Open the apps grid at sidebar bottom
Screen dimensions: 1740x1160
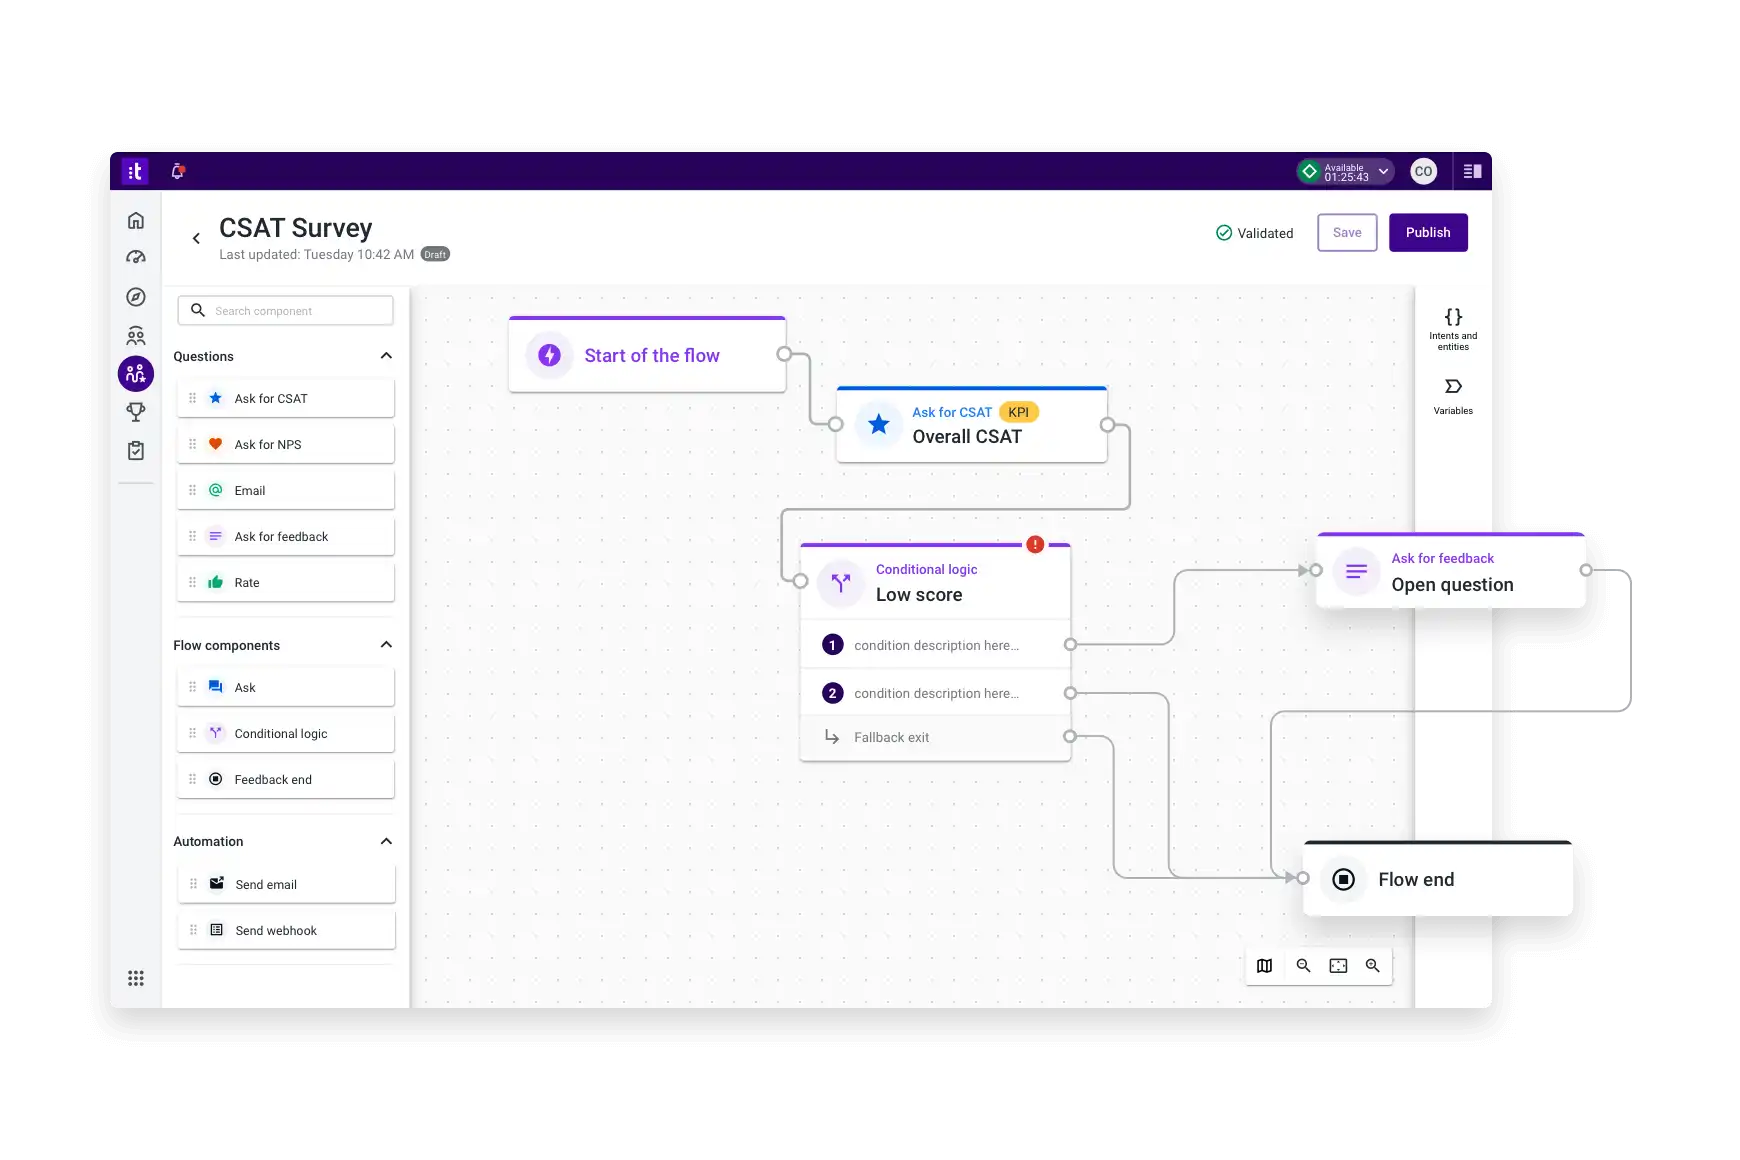[x=136, y=978]
